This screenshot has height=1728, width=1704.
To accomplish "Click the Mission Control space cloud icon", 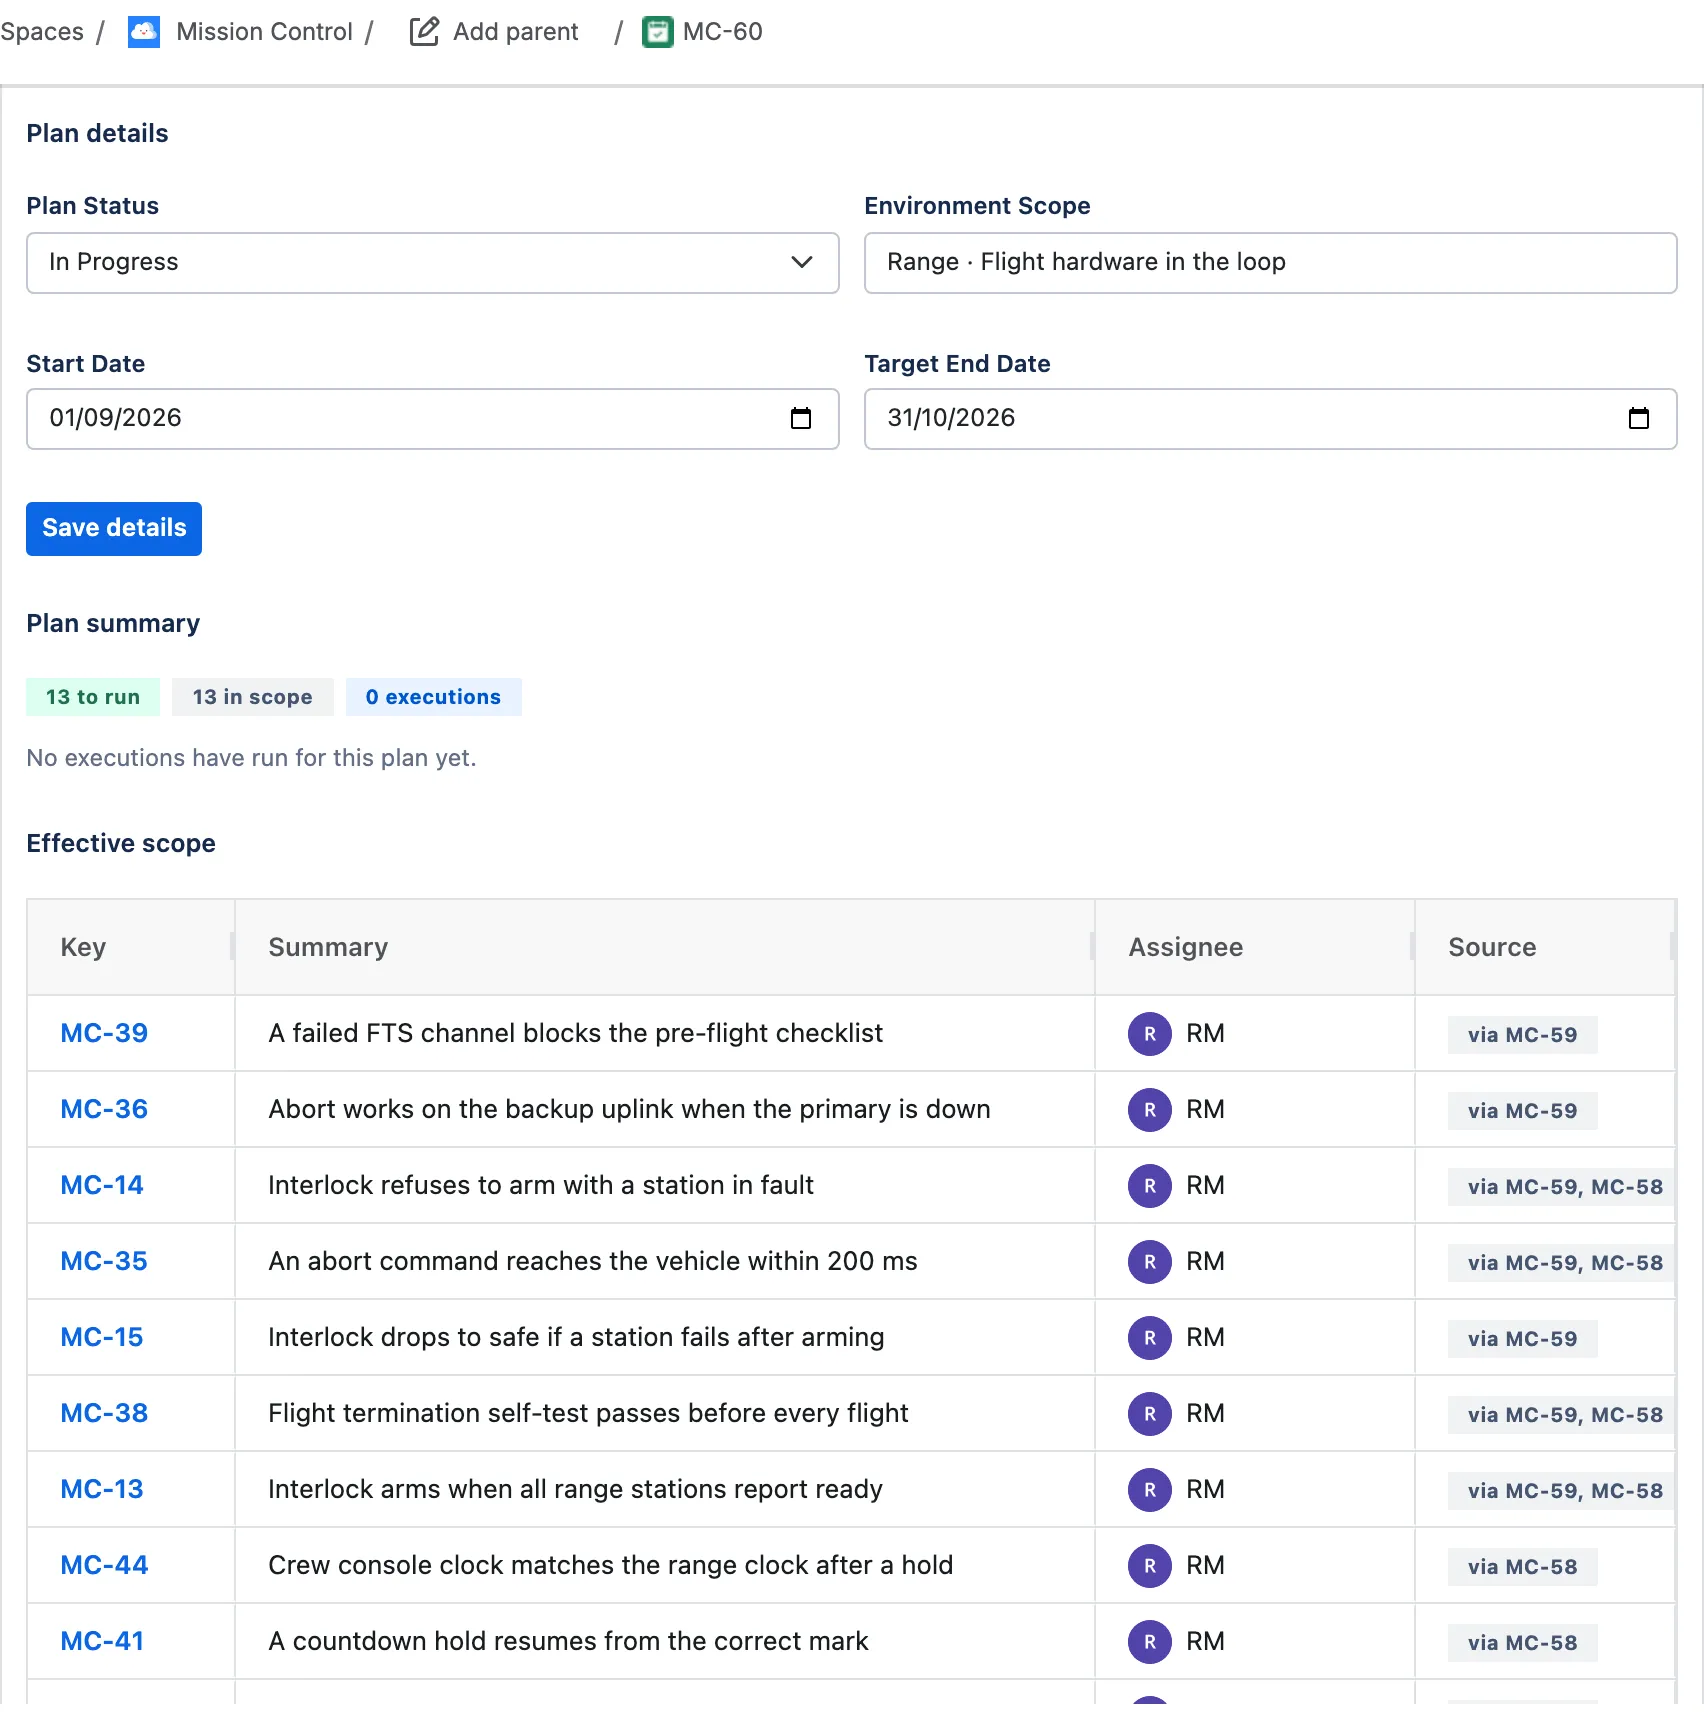I will click(x=144, y=32).
